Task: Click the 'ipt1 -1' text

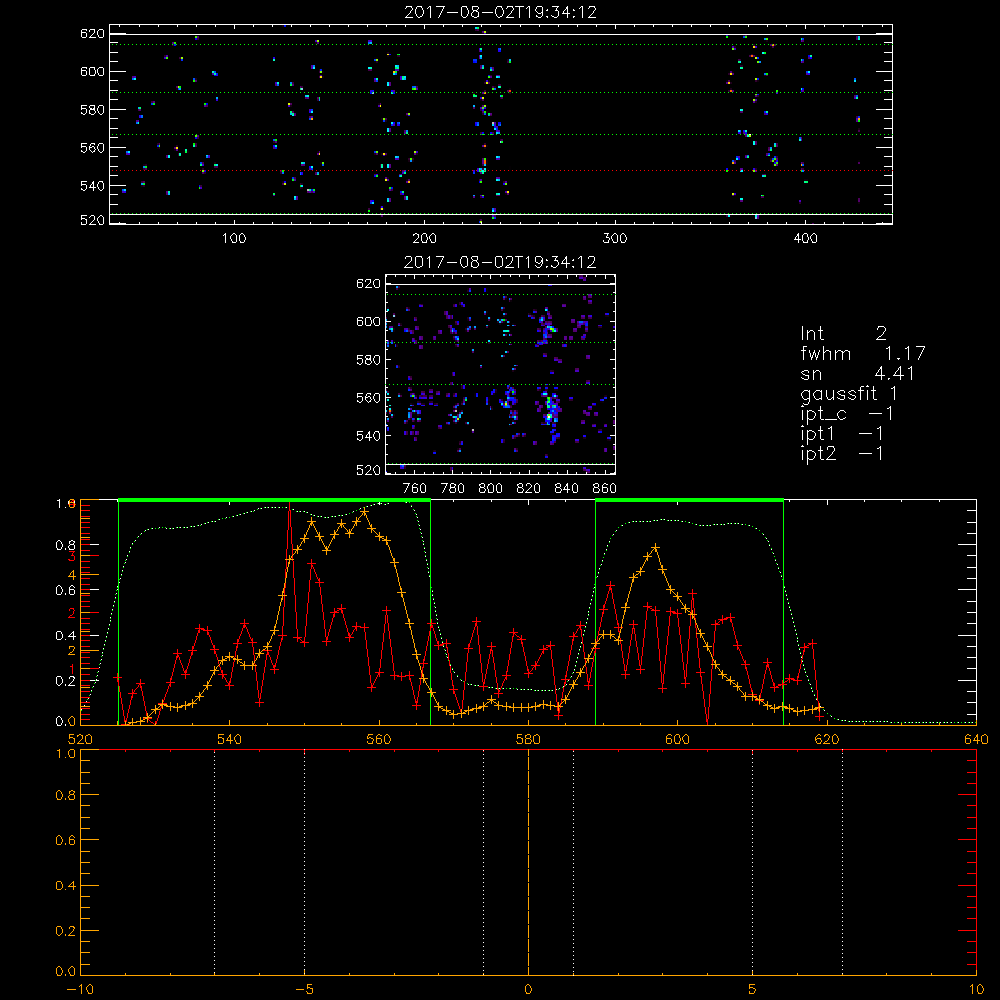Action: 842,434
